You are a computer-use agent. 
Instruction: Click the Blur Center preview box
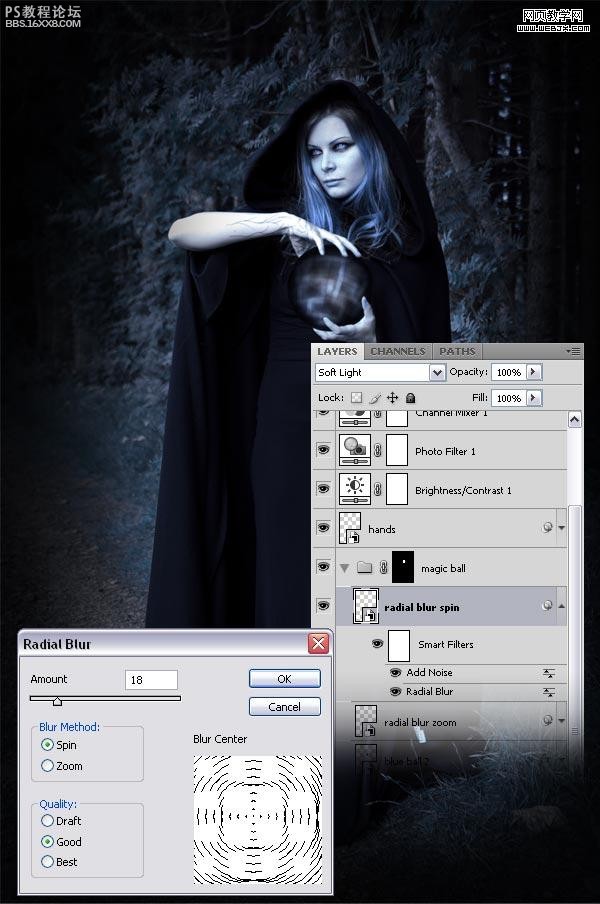pos(258,819)
